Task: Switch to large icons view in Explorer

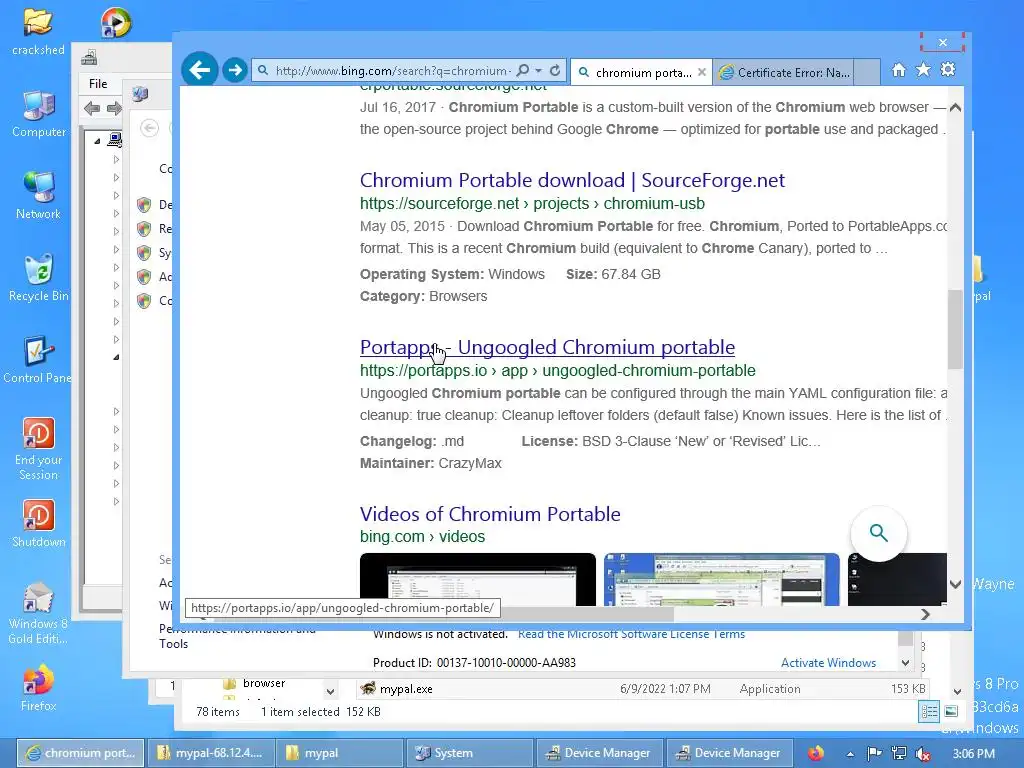Action: (952, 712)
